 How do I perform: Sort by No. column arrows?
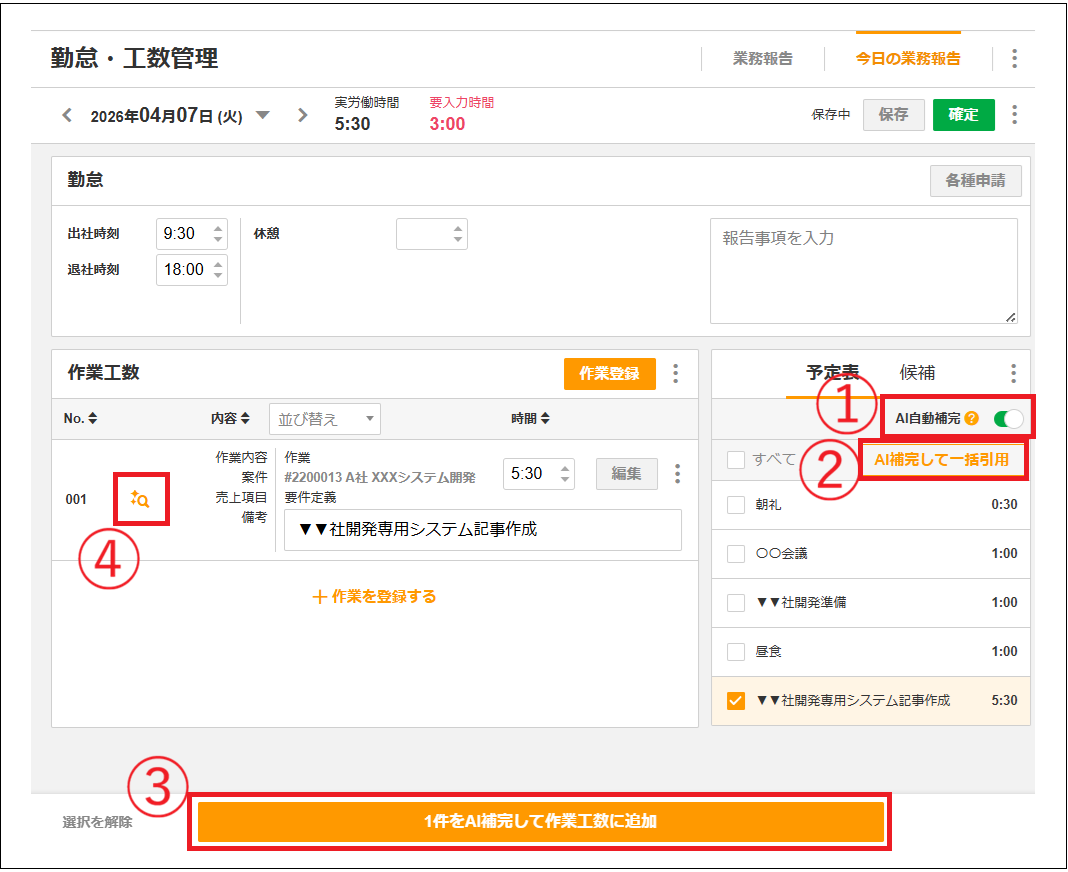93,418
